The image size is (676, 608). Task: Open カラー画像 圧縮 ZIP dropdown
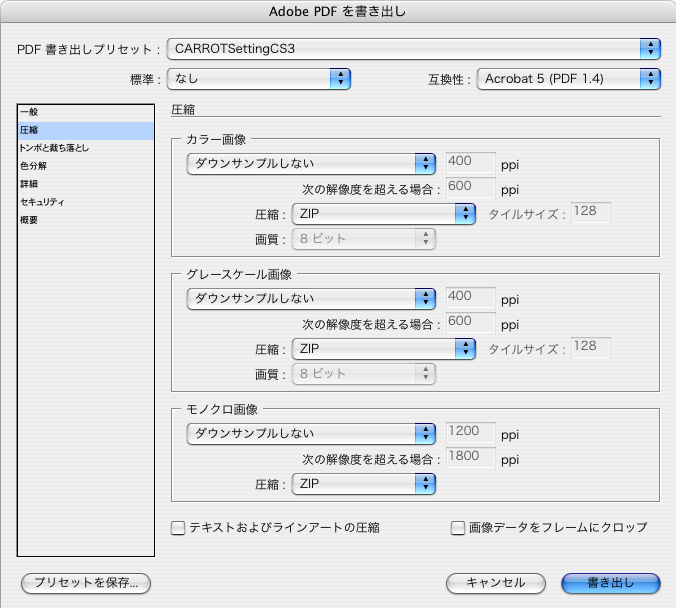(x=384, y=214)
